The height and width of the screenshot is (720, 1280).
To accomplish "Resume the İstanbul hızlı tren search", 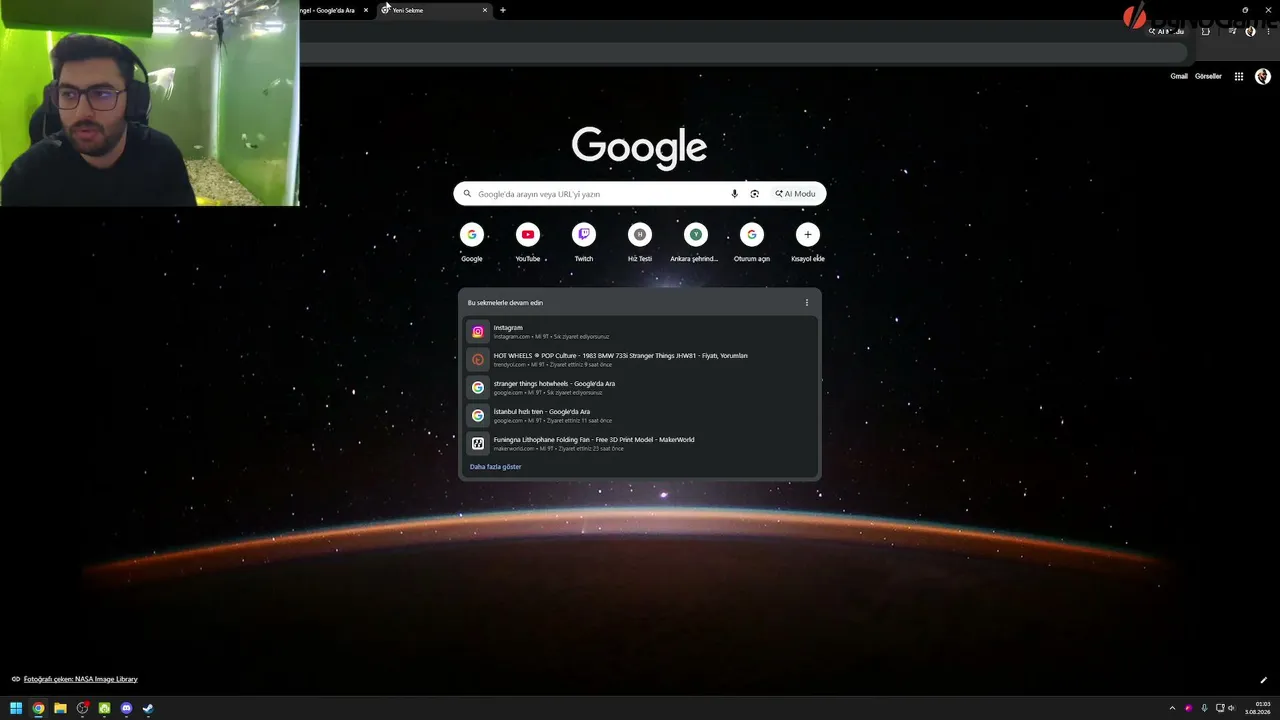I will tap(640, 415).
